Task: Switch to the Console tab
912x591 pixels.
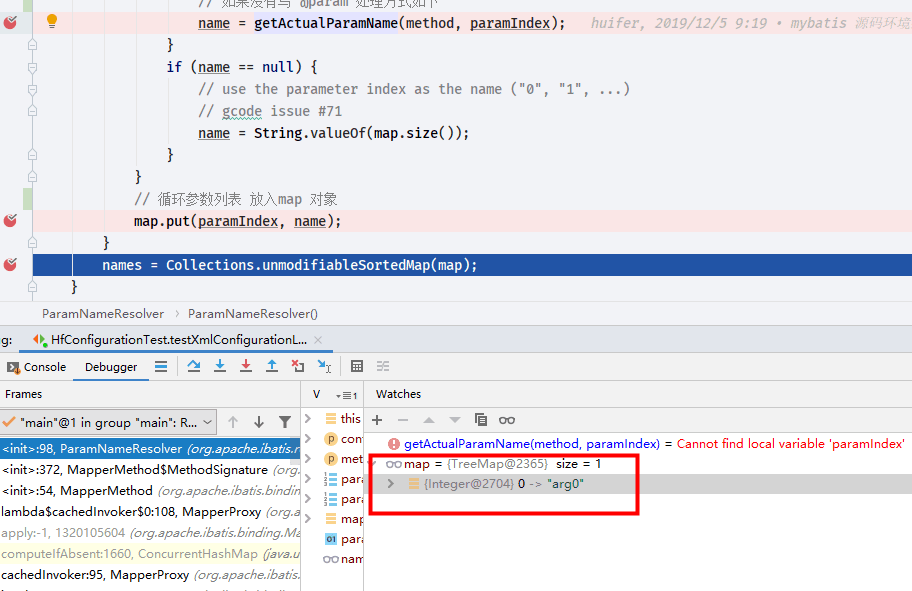Action: [37, 367]
